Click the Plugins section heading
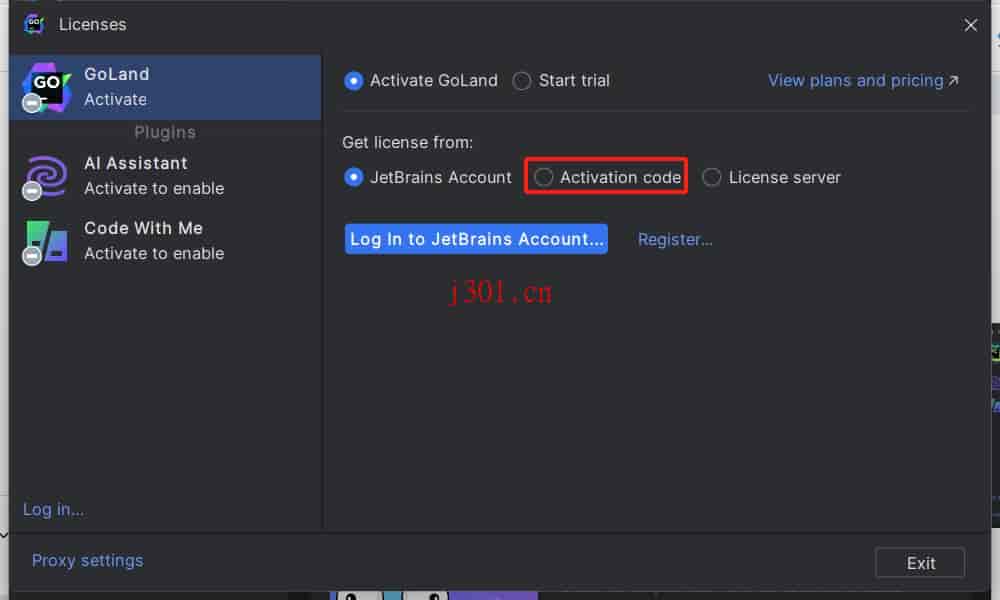 point(165,133)
